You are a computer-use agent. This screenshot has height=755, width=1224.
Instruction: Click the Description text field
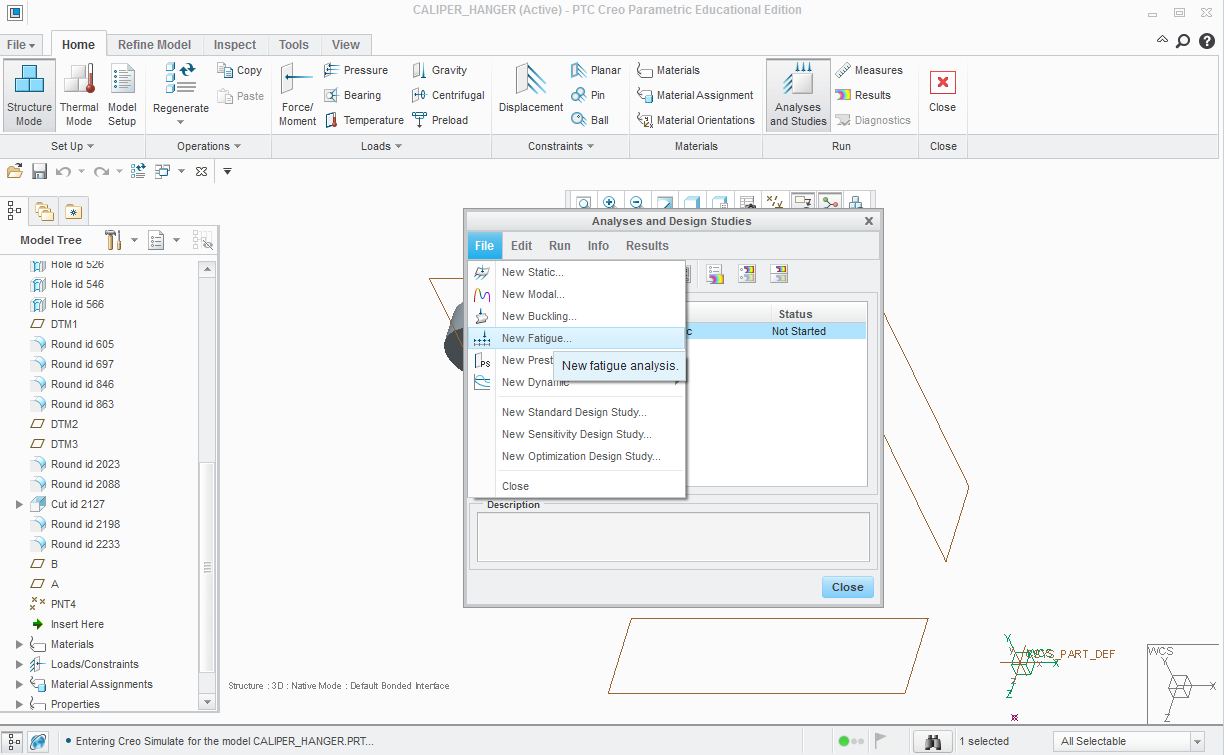[x=673, y=537]
